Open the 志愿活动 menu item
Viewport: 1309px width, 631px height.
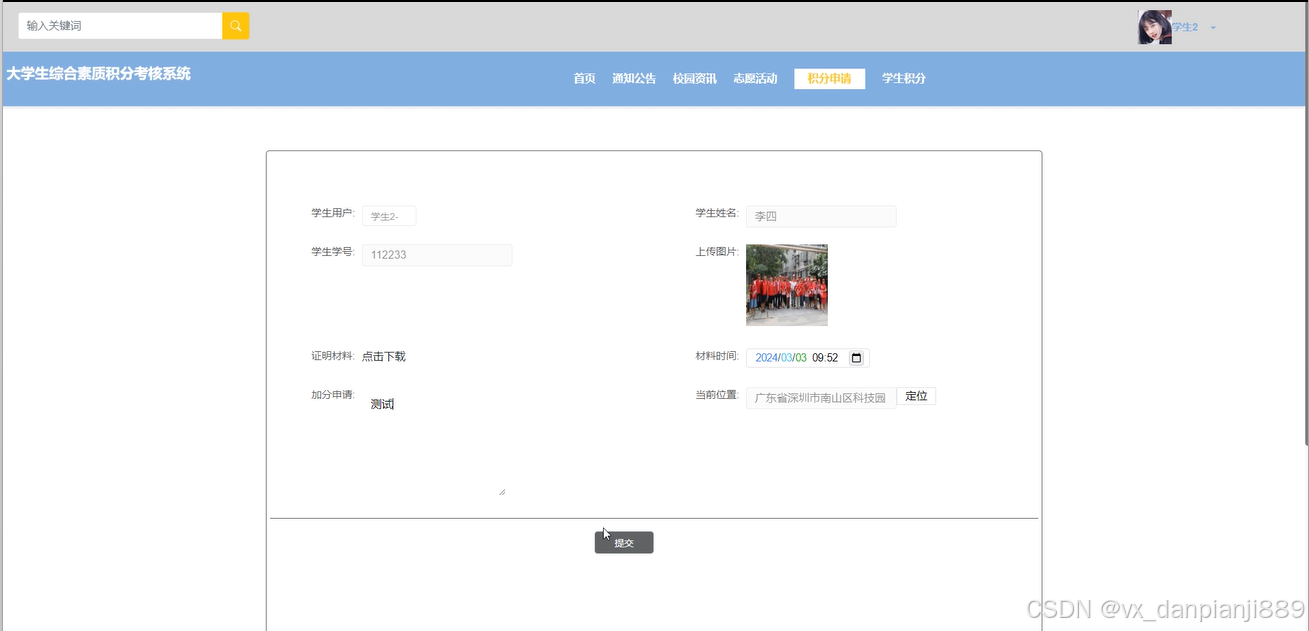[x=755, y=79]
